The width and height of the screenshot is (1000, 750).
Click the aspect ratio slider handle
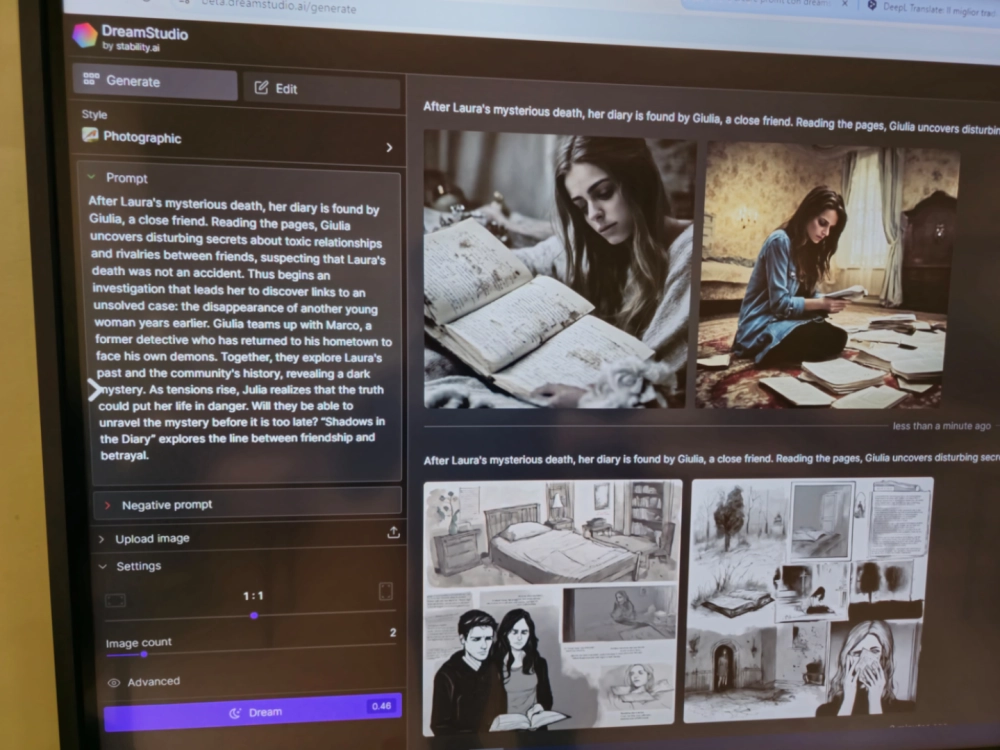coord(254,616)
